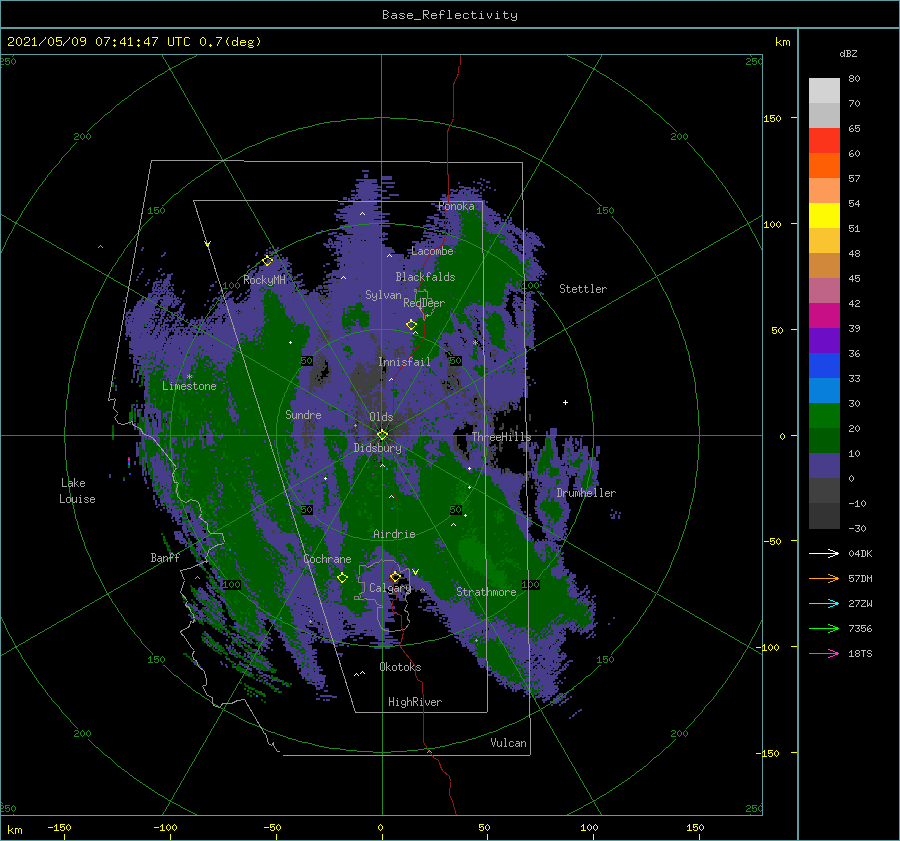Click the ThreeHills label
900x841 pixels.
point(502,437)
